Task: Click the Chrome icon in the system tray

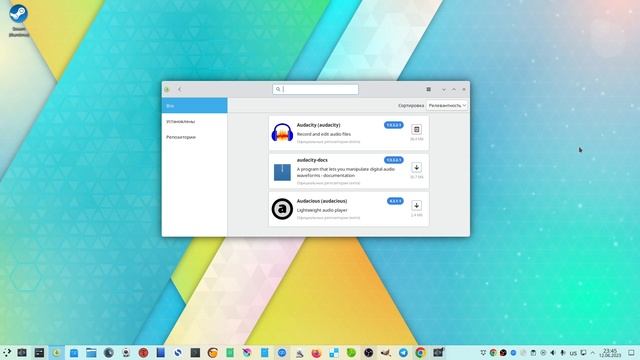Action: coord(493,353)
